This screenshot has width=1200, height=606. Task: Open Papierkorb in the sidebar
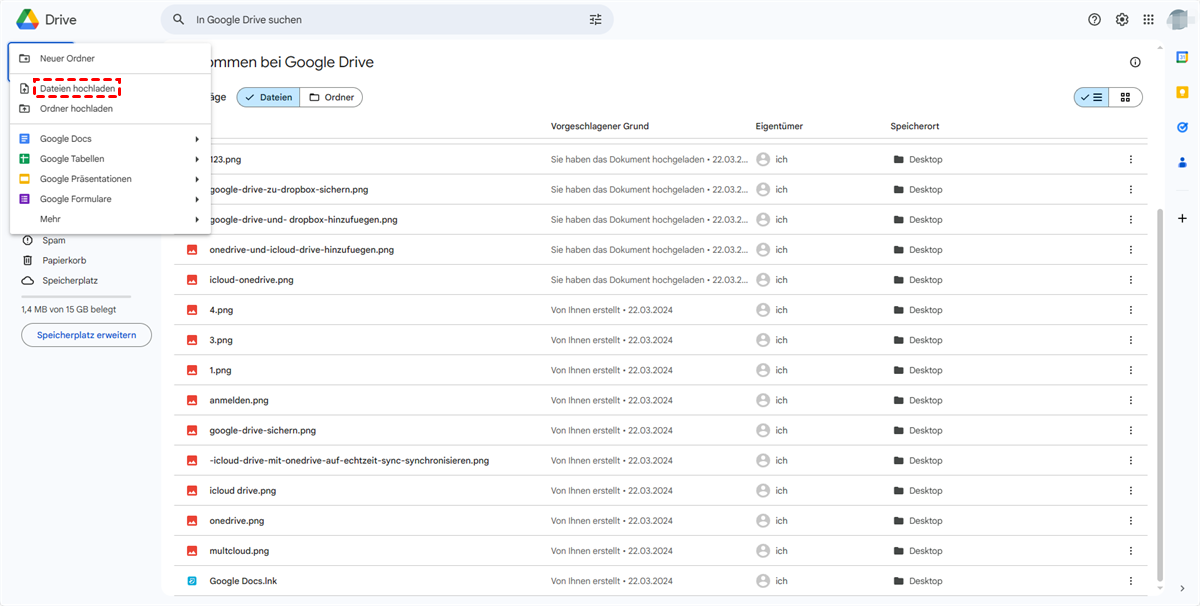(x=62, y=260)
